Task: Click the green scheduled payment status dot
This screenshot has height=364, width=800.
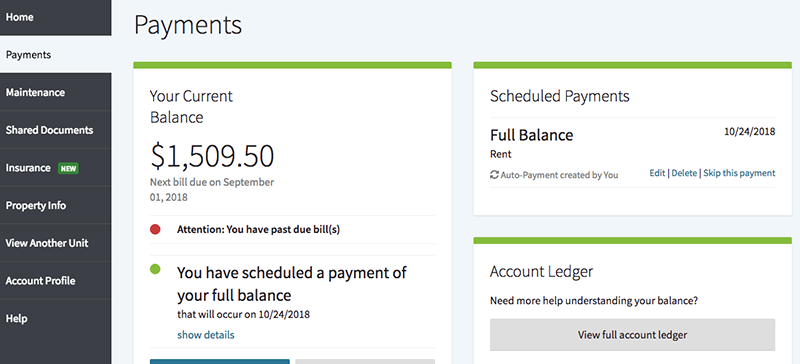Action: pyautogui.click(x=155, y=269)
